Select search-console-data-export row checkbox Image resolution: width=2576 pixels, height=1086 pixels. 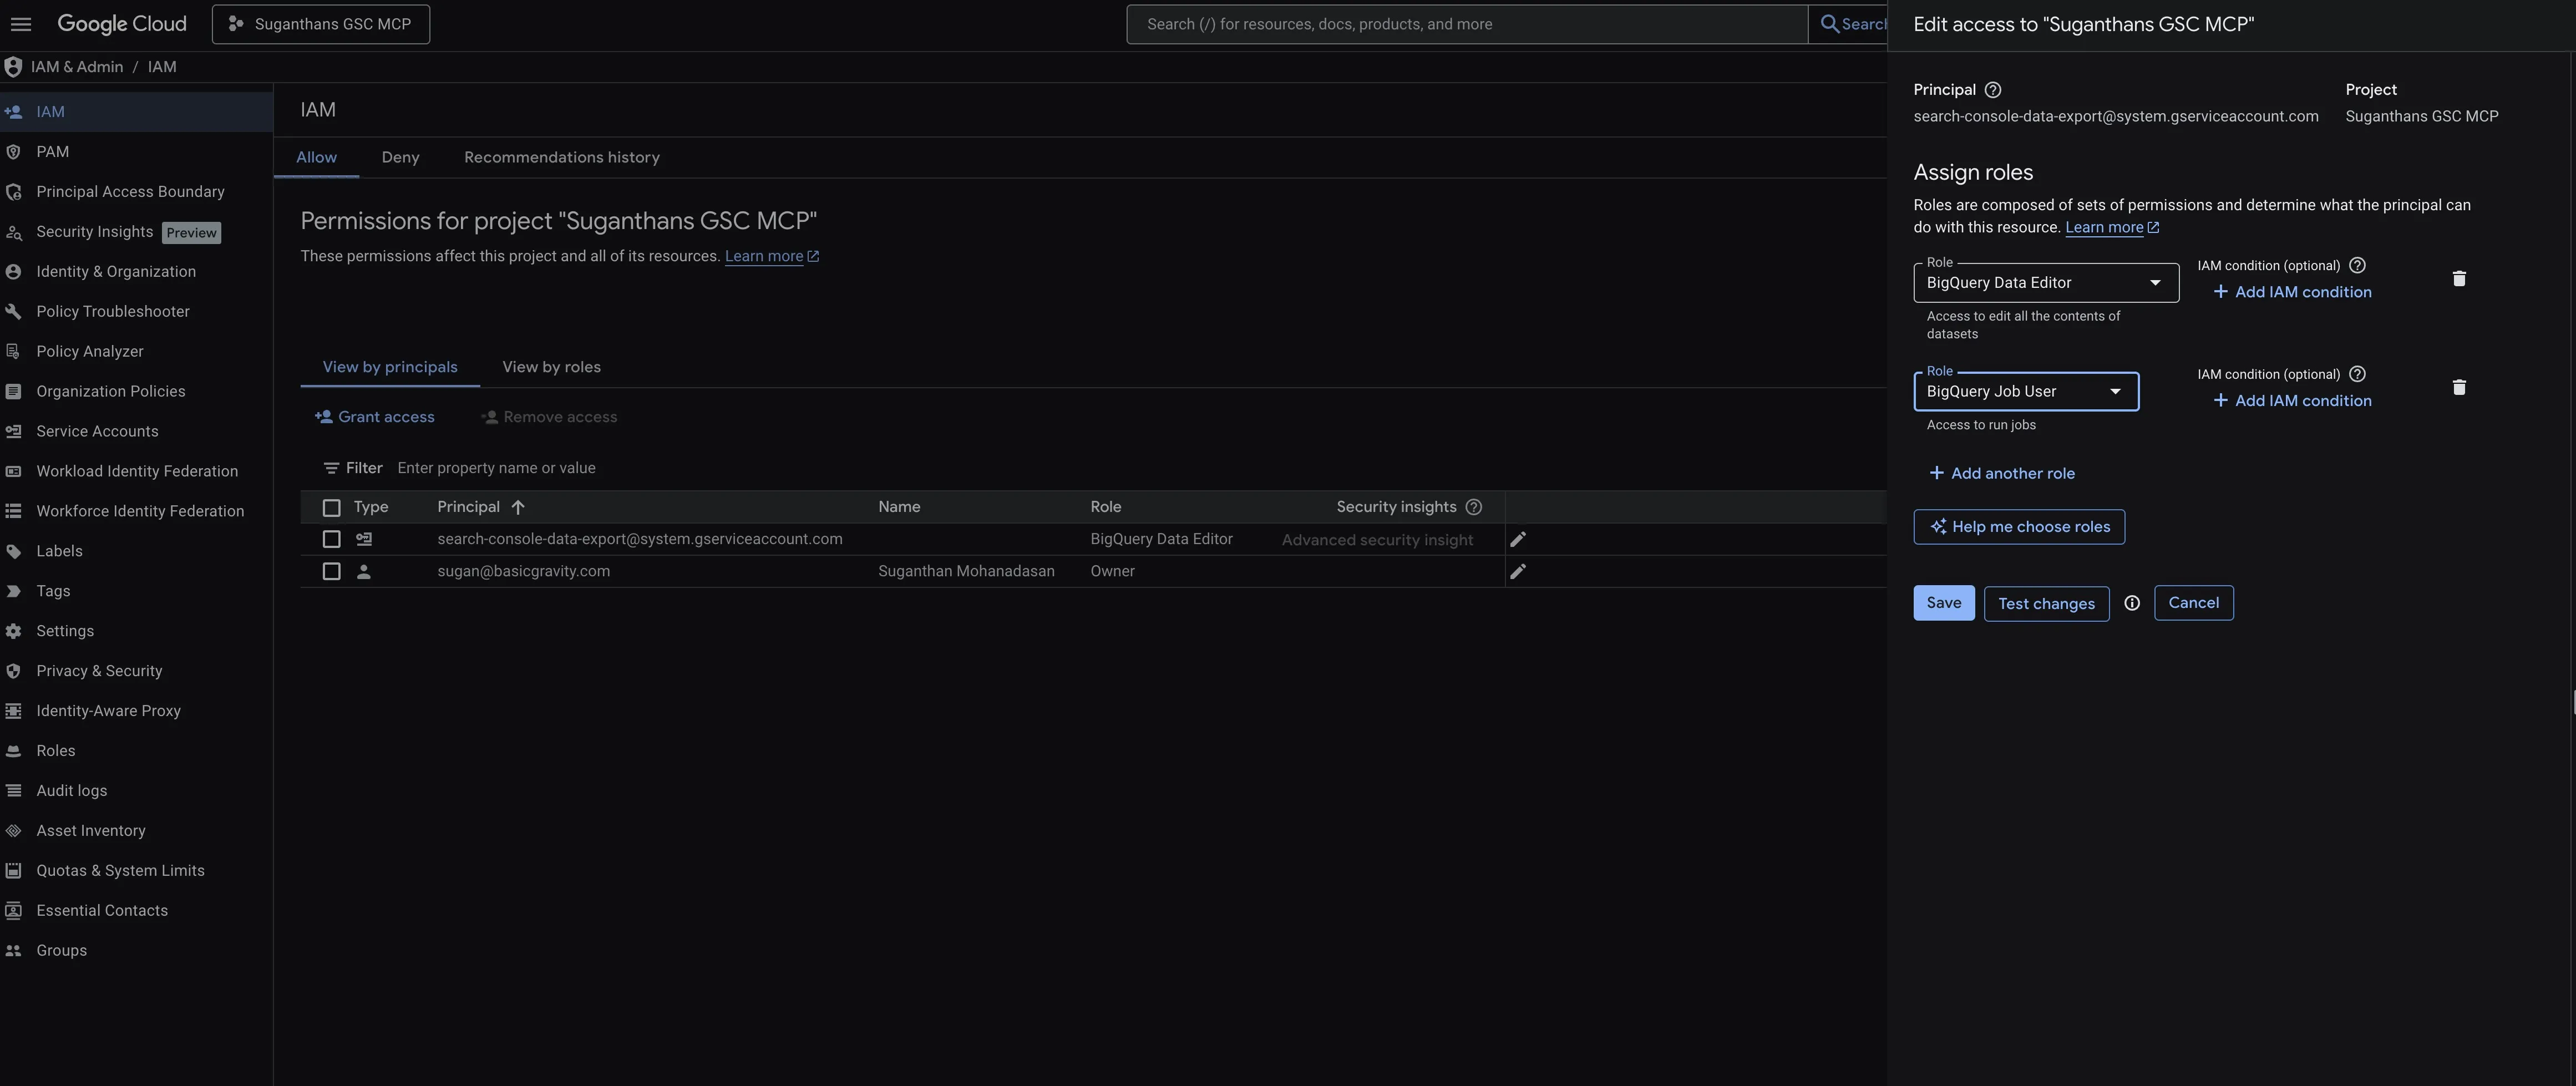pos(331,540)
